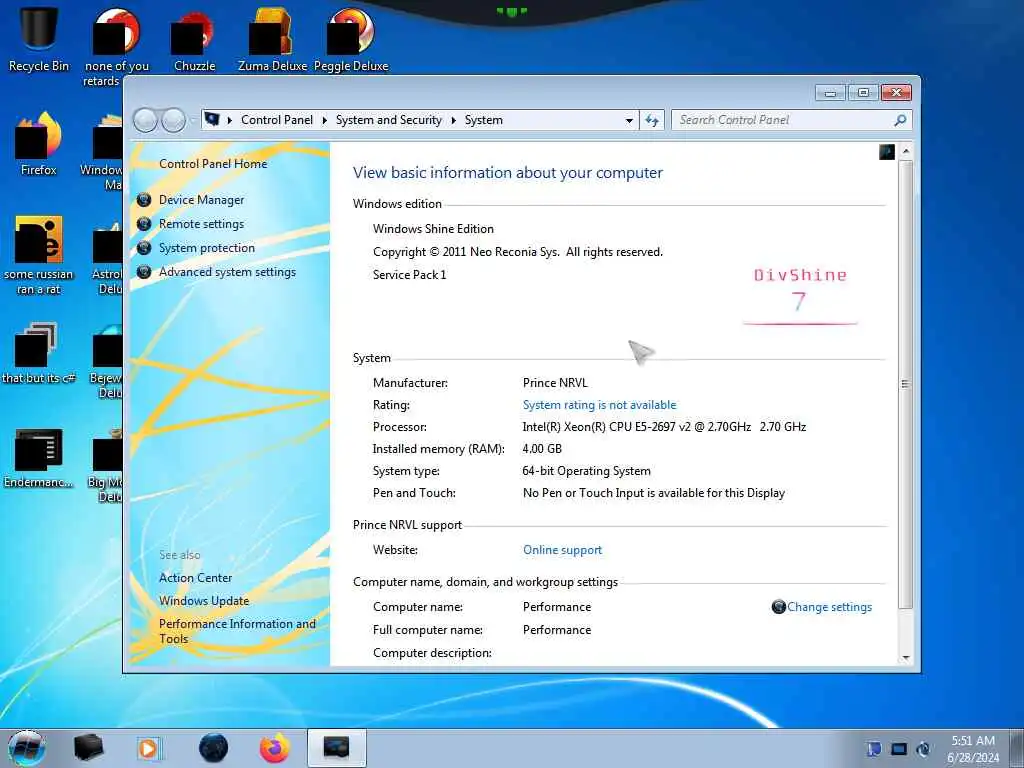The image size is (1024, 768).
Task: Click the Show desktop button
Action: click(x=1016, y=748)
